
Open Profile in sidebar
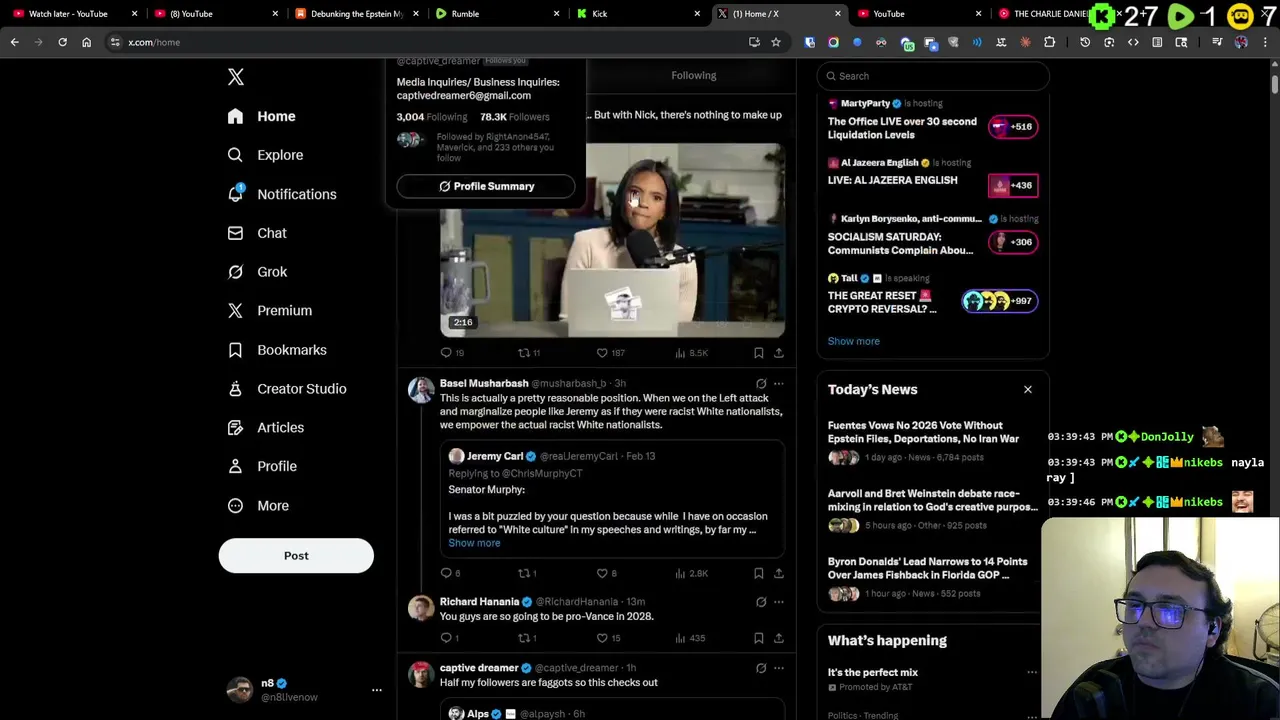click(x=261, y=466)
